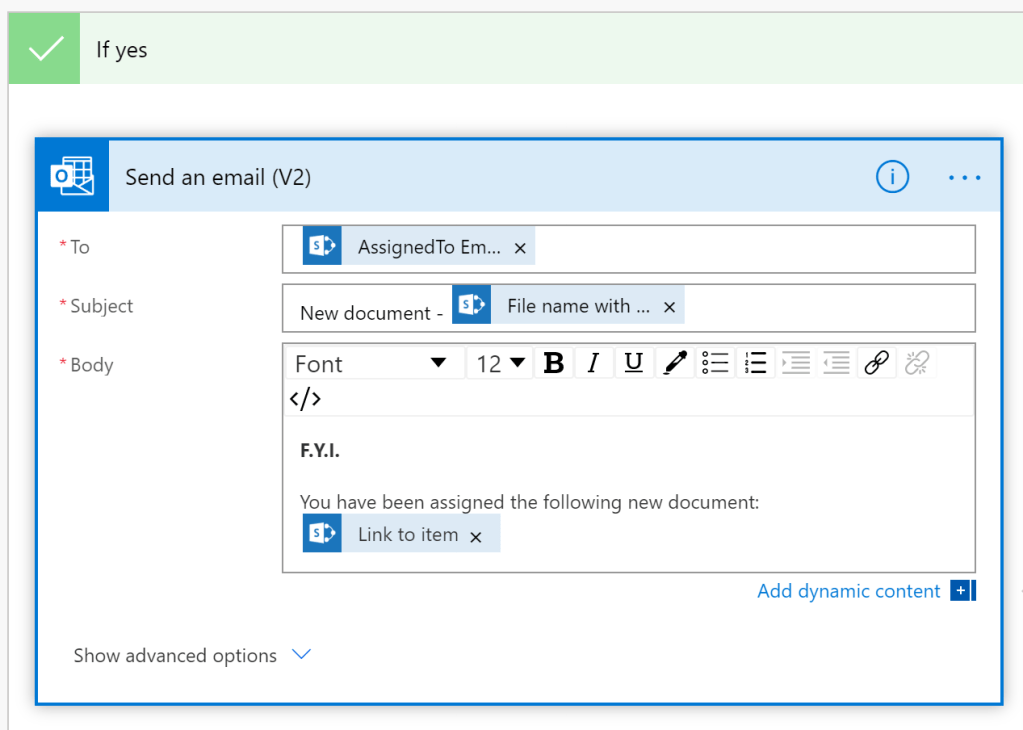Insert a hyperlink with the link icon
Image resolution: width=1023 pixels, height=730 pixels.
point(876,364)
